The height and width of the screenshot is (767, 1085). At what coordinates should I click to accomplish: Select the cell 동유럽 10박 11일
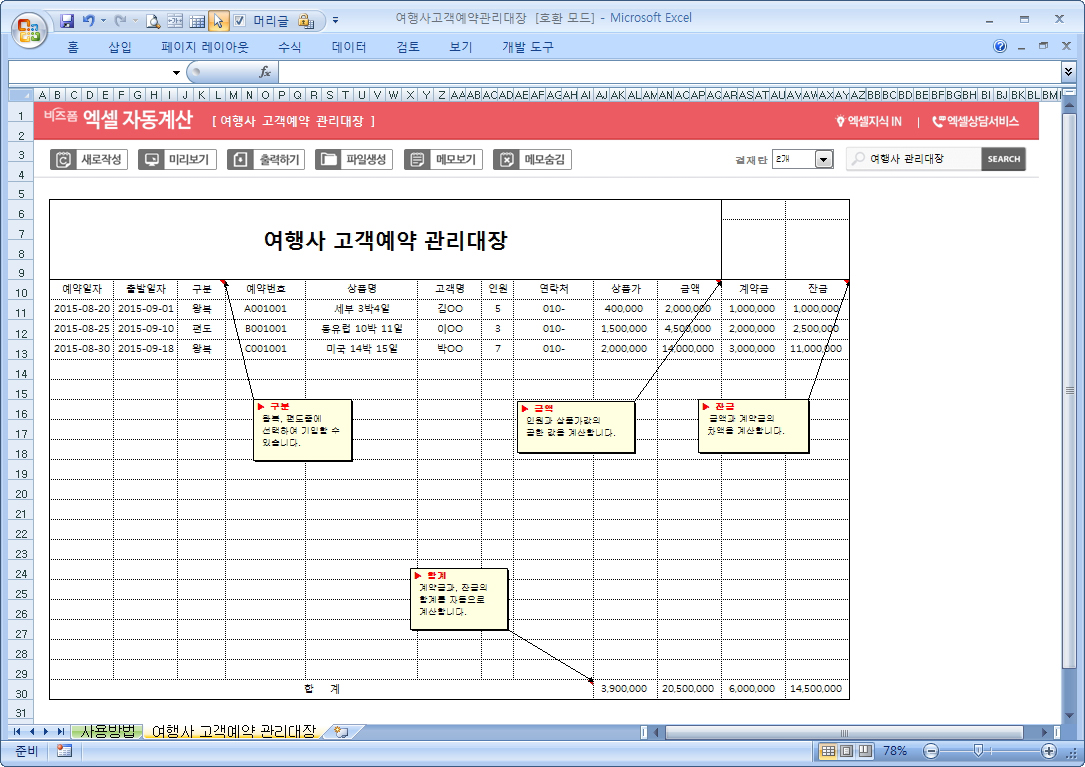click(x=361, y=329)
